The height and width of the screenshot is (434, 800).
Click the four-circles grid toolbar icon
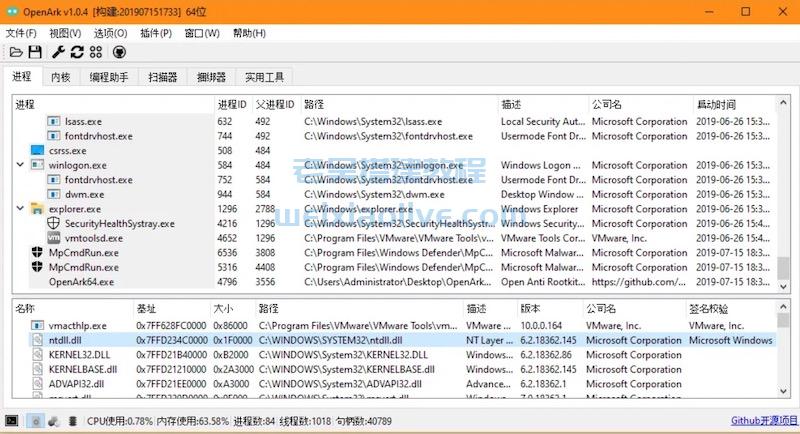tap(96, 52)
